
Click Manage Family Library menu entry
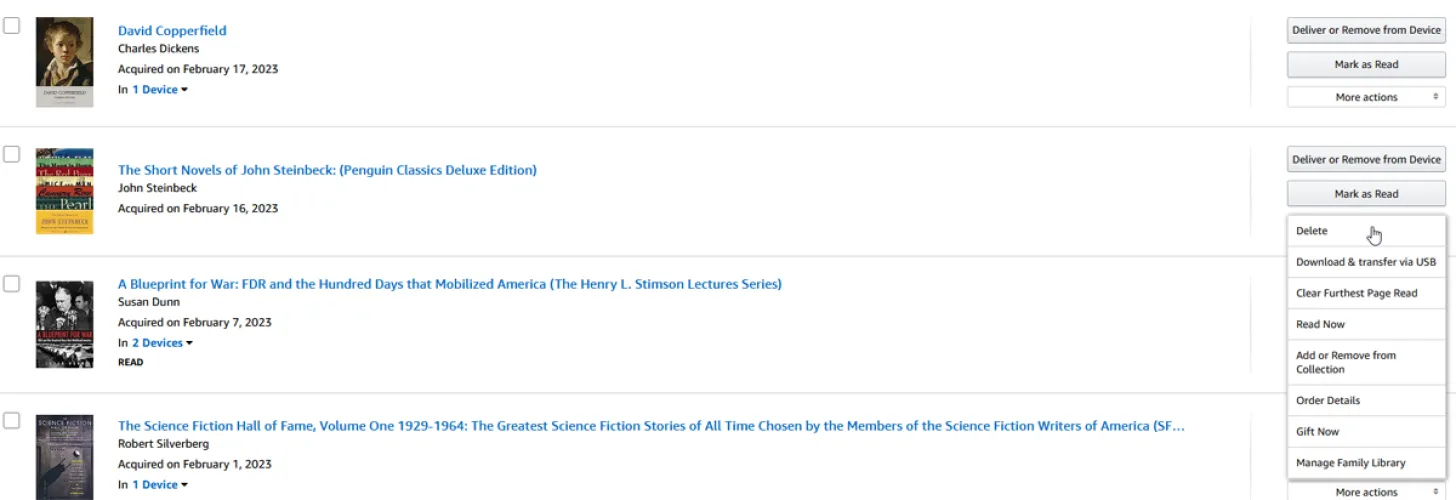1350,463
